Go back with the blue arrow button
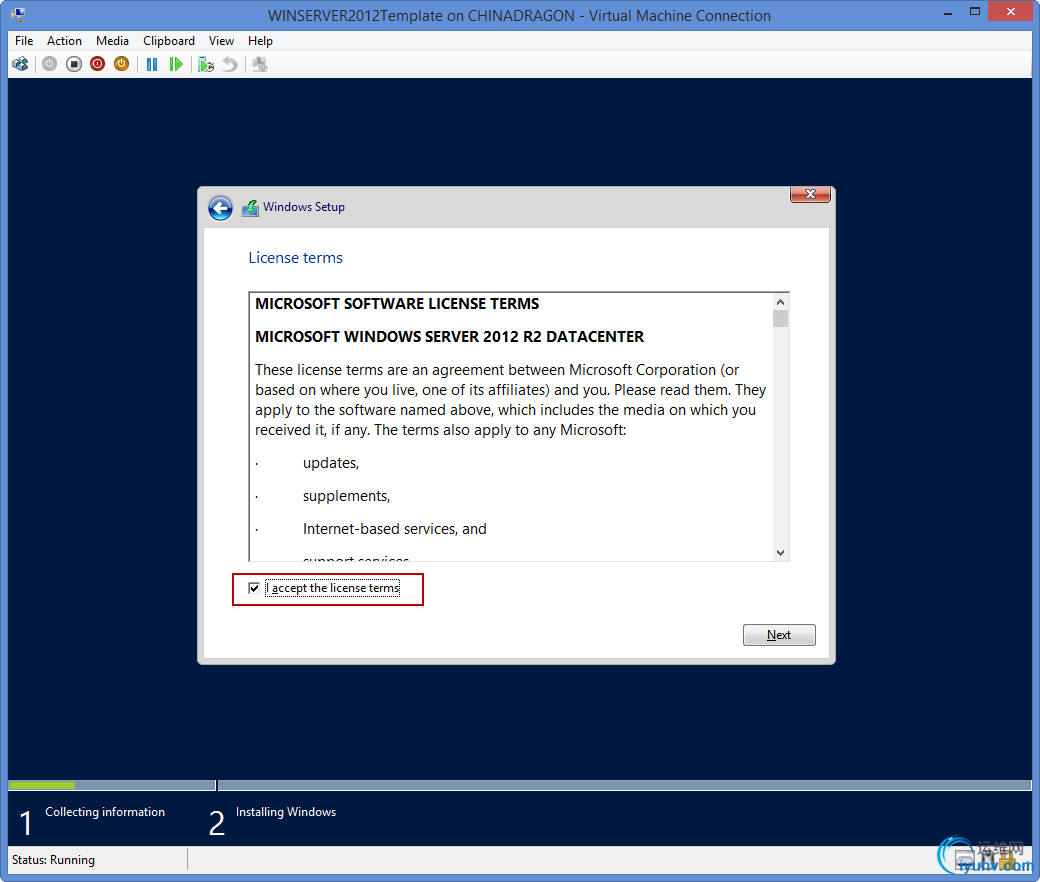Image resolution: width=1040 pixels, height=882 pixels. 220,208
